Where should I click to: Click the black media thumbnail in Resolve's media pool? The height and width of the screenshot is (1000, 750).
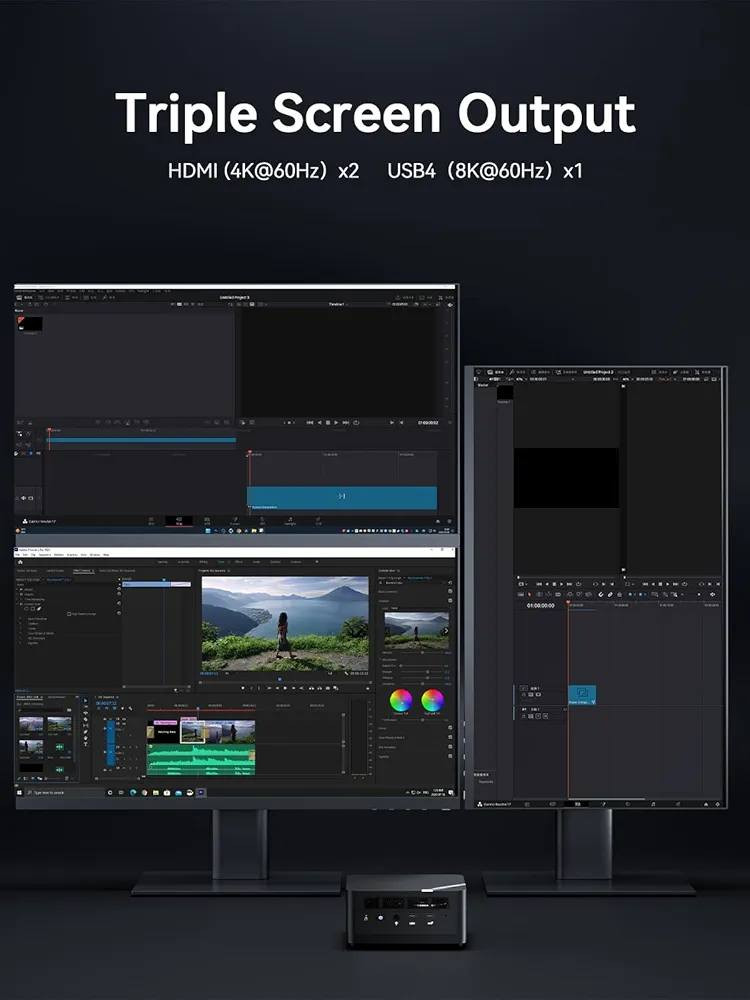31,324
